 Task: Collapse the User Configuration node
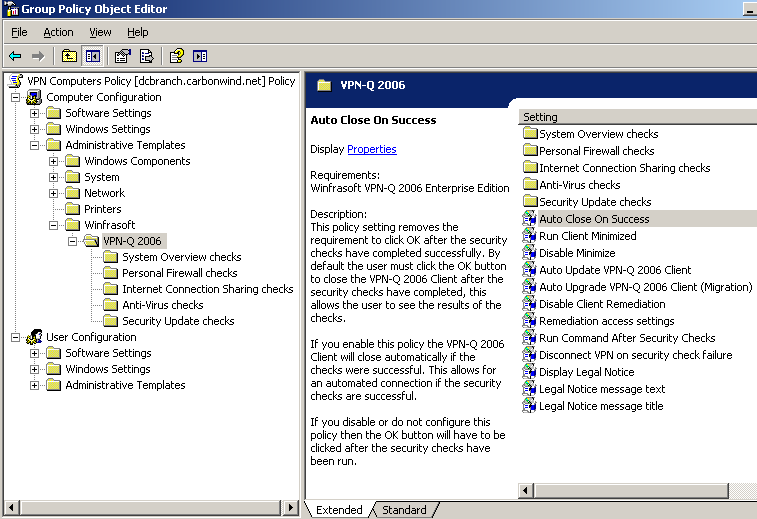coord(15,337)
